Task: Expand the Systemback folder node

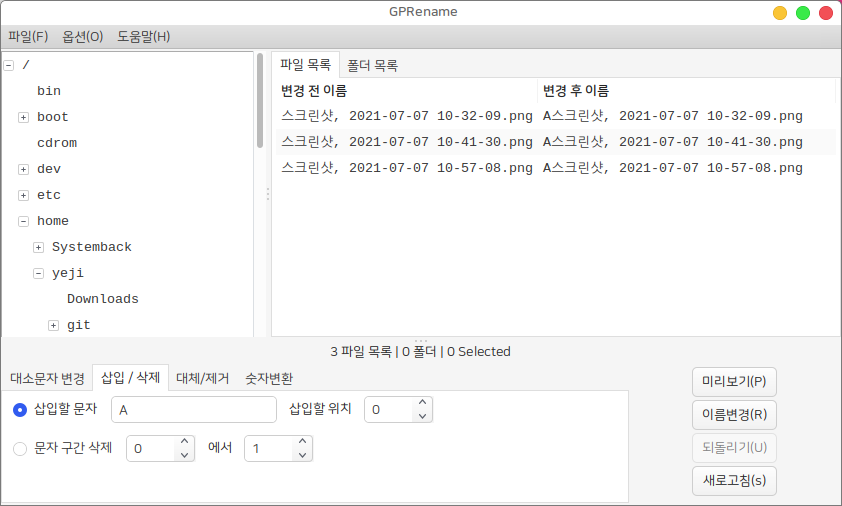Action: pyautogui.click(x=38, y=248)
